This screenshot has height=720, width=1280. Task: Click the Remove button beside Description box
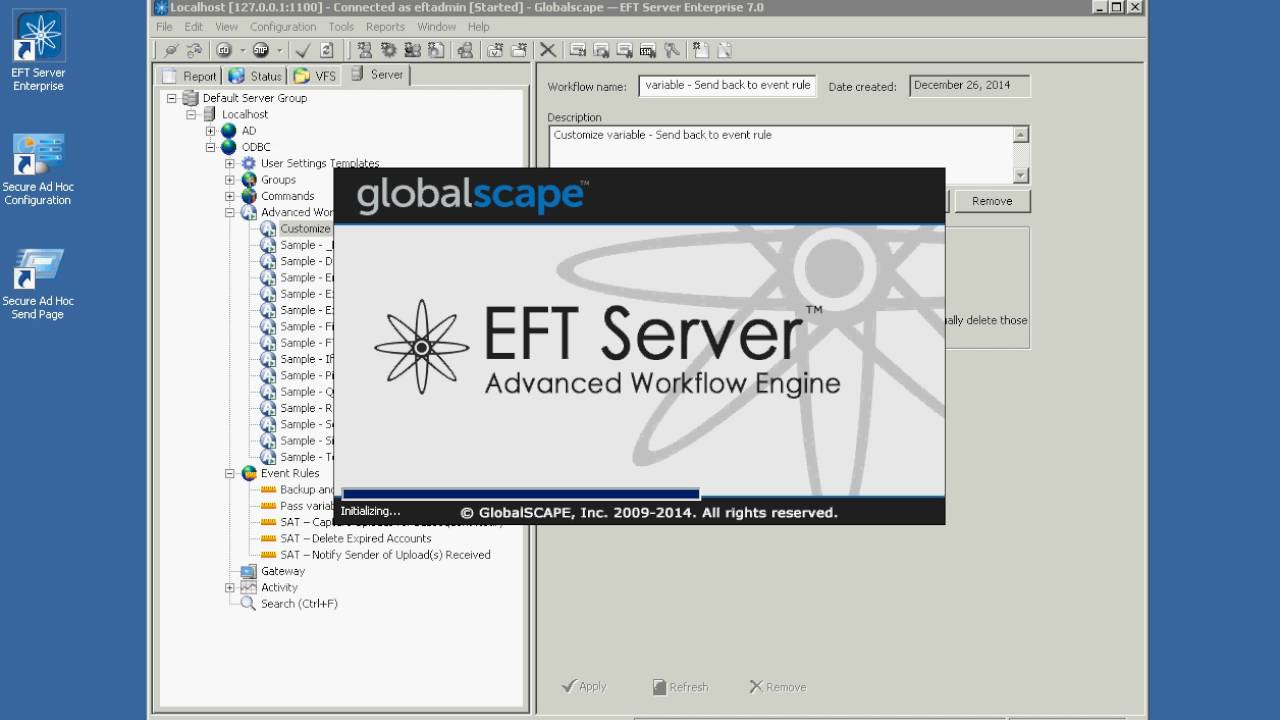click(x=992, y=201)
